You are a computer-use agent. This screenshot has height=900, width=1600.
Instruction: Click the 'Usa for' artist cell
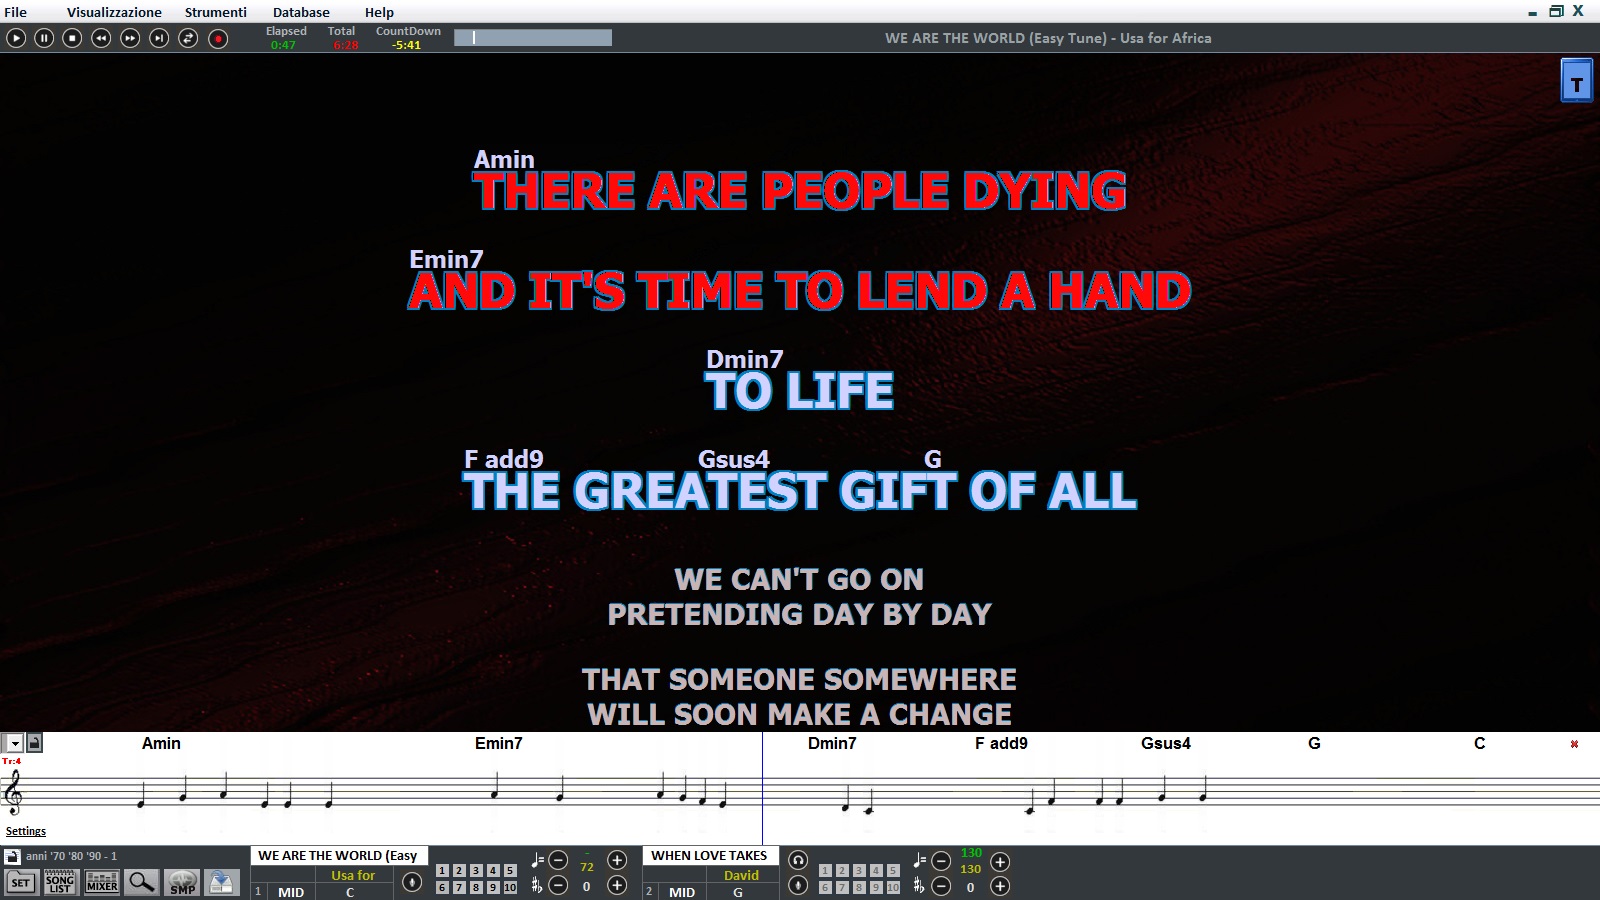[352, 875]
